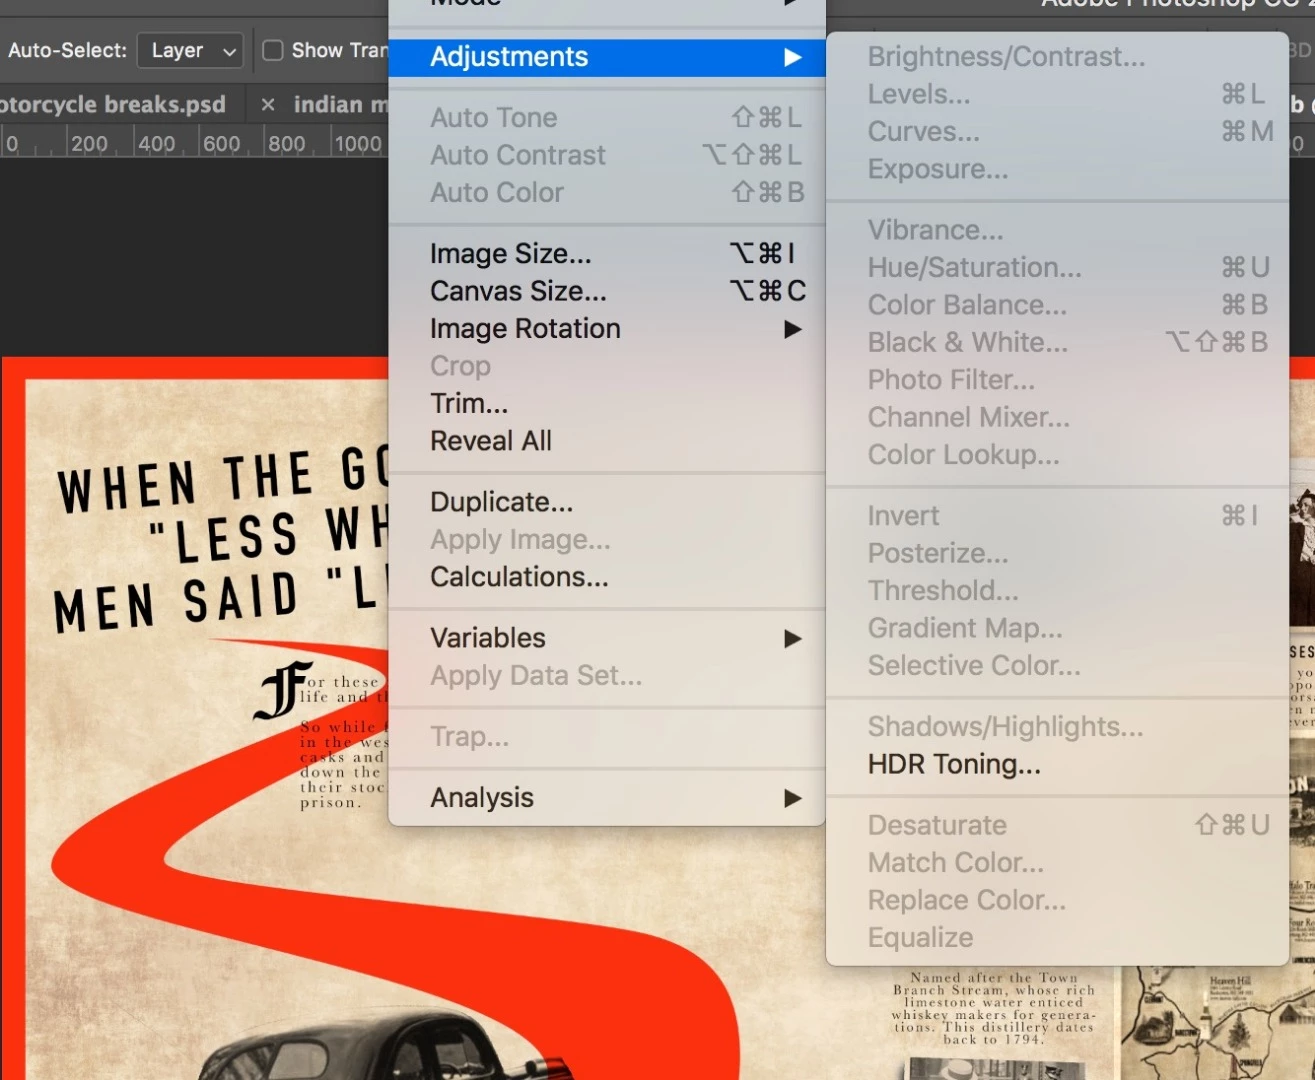Viewport: 1315px width, 1080px height.
Task: Expand the Image Rotation submenu
Action: [x=607, y=329]
